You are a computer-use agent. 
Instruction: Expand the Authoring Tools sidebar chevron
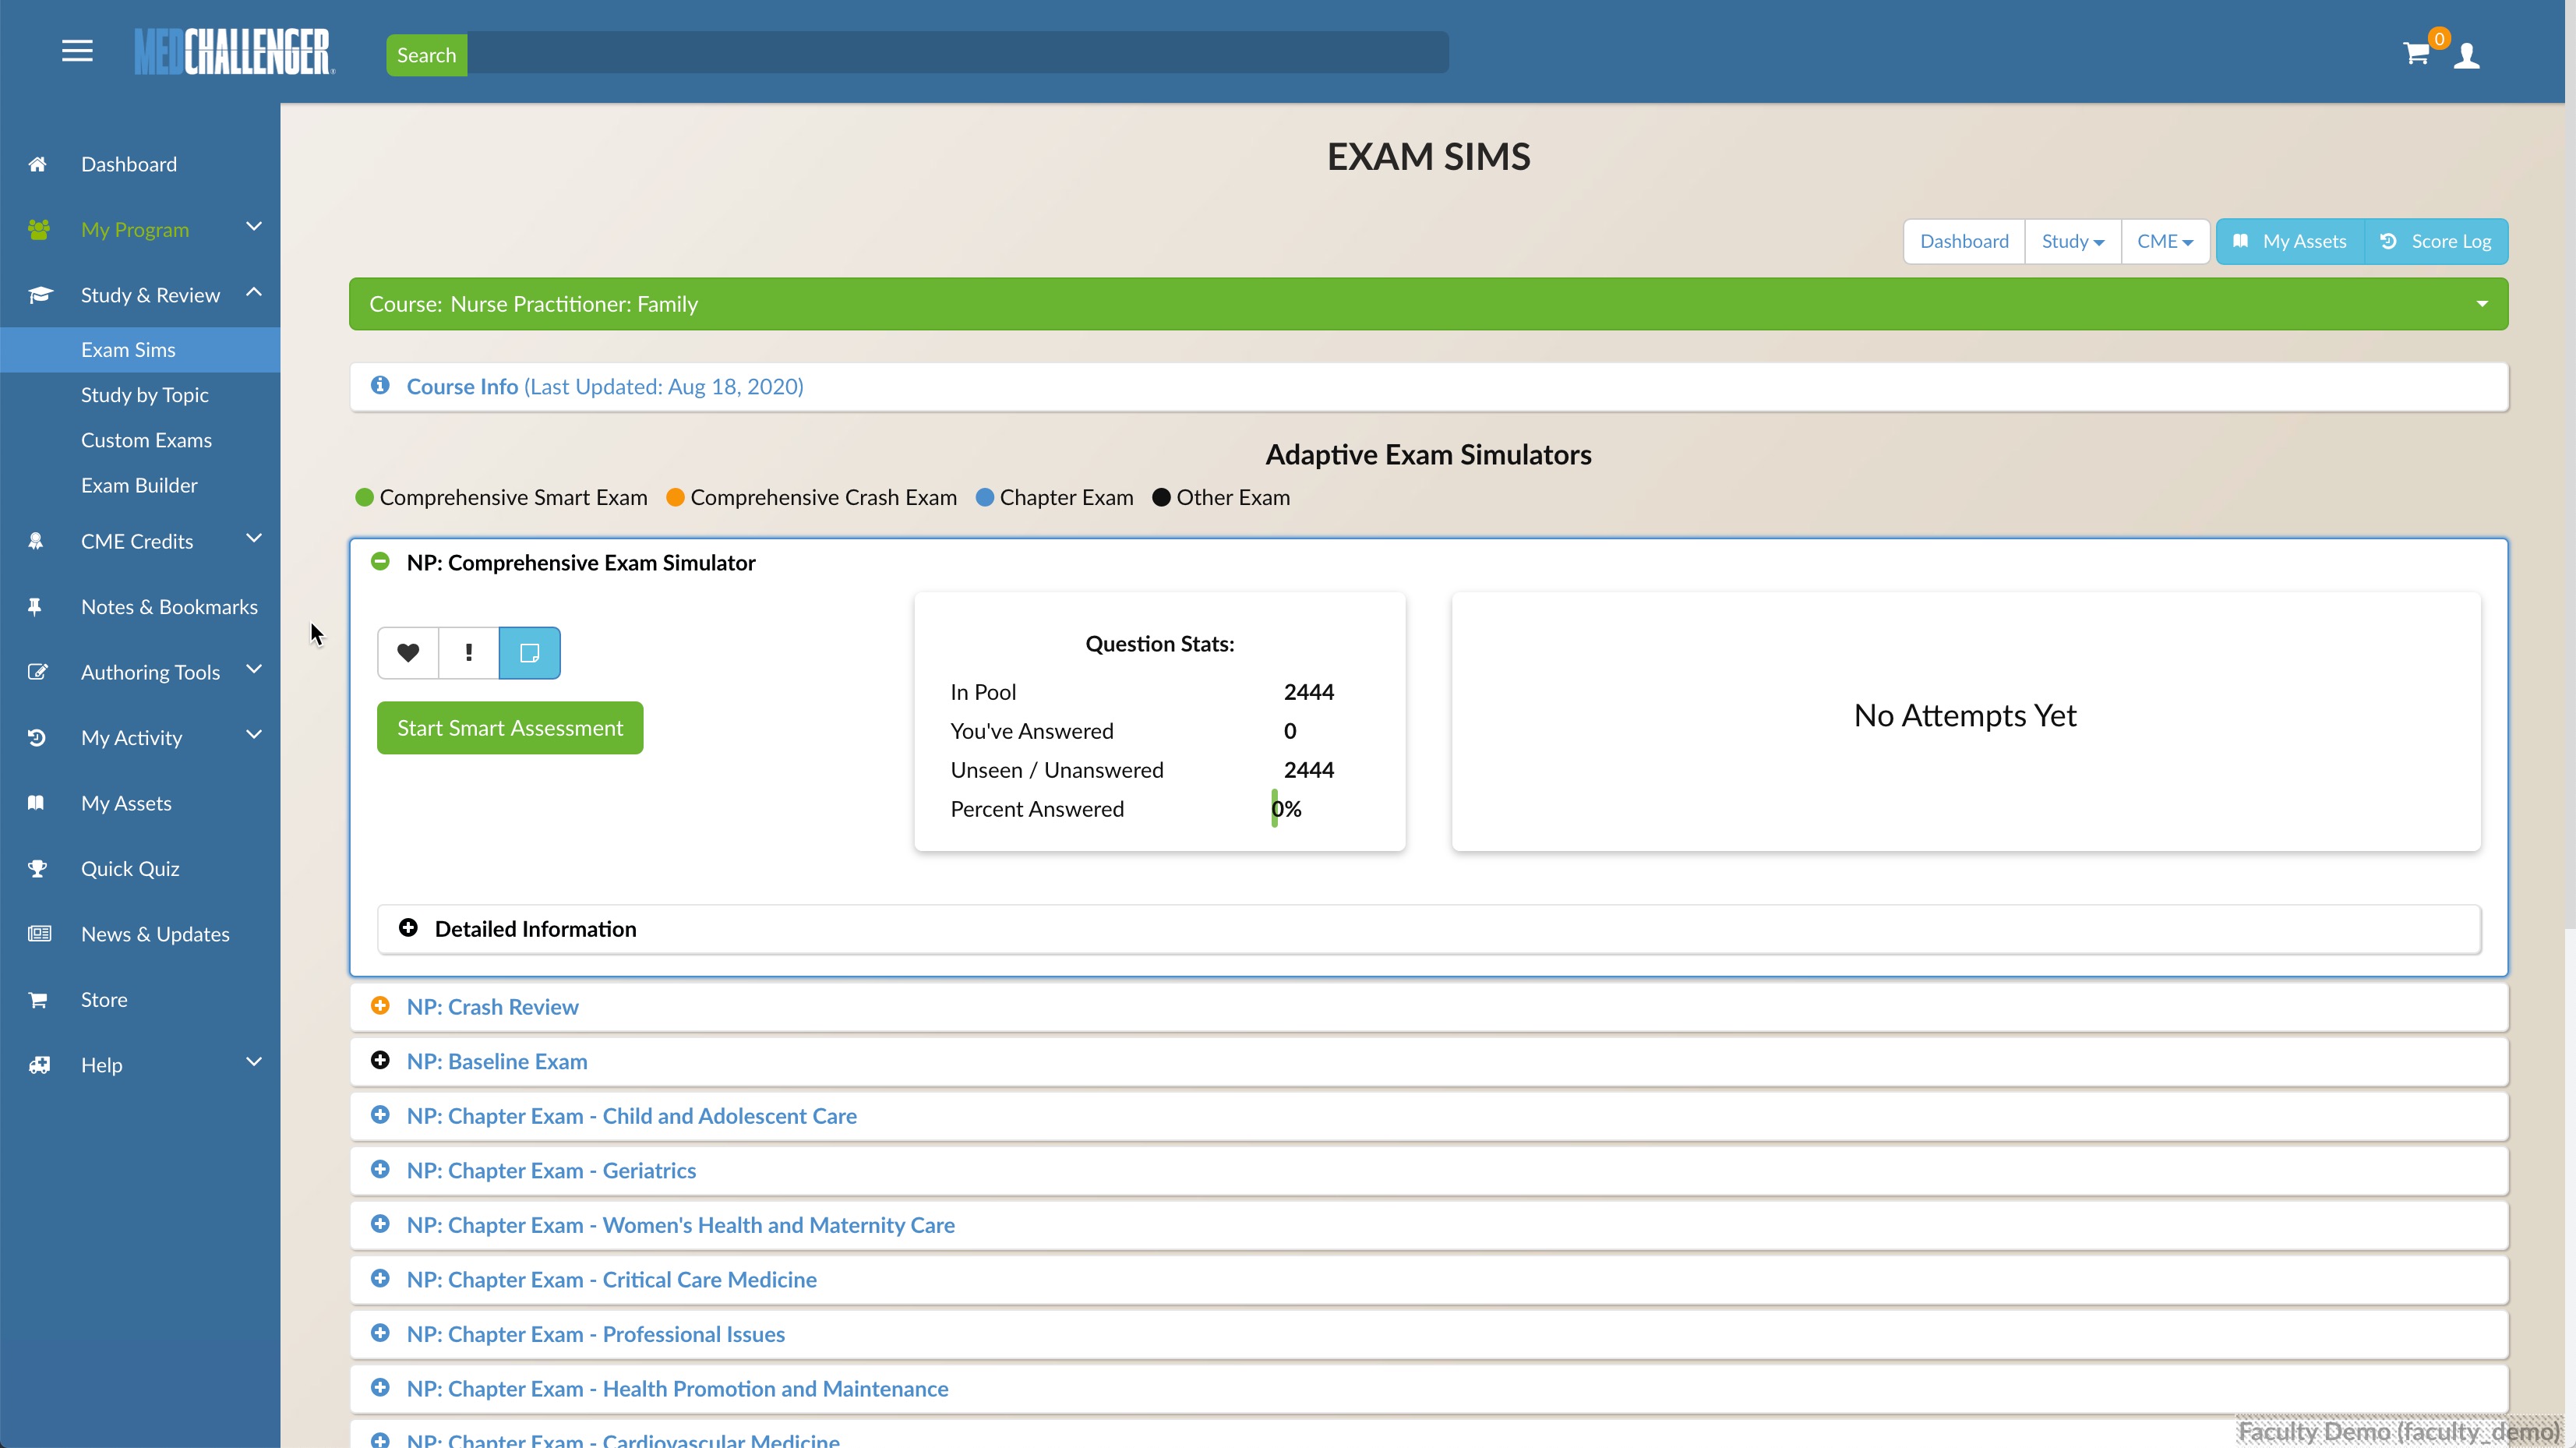pos(254,670)
